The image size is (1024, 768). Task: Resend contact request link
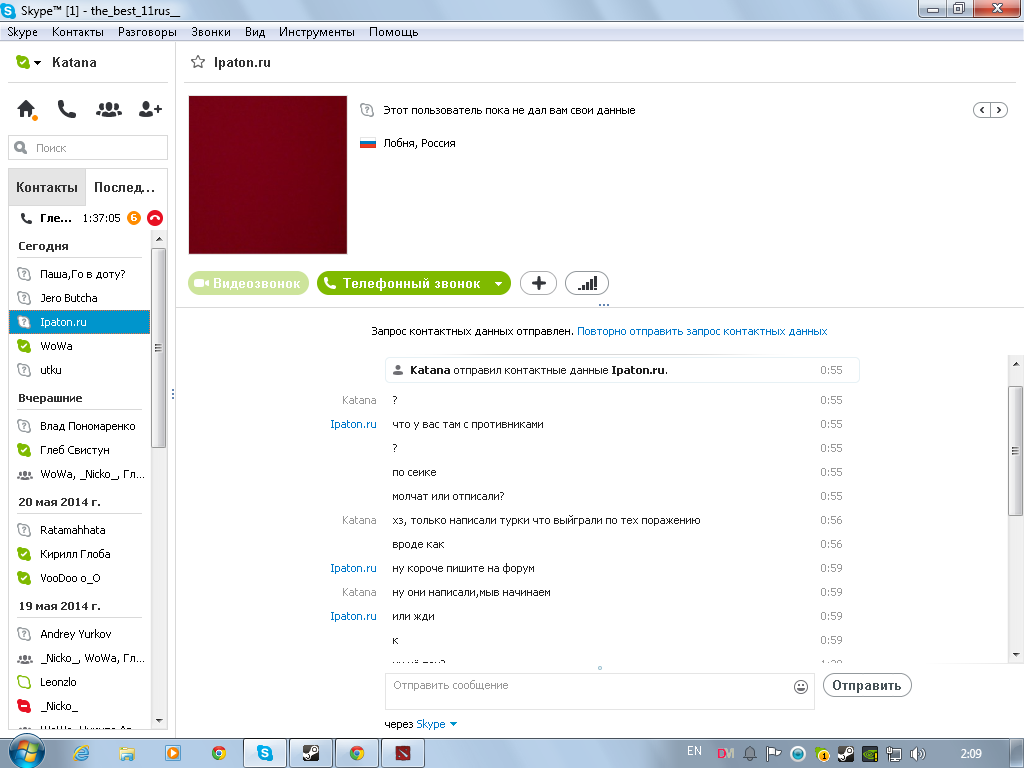[702, 331]
